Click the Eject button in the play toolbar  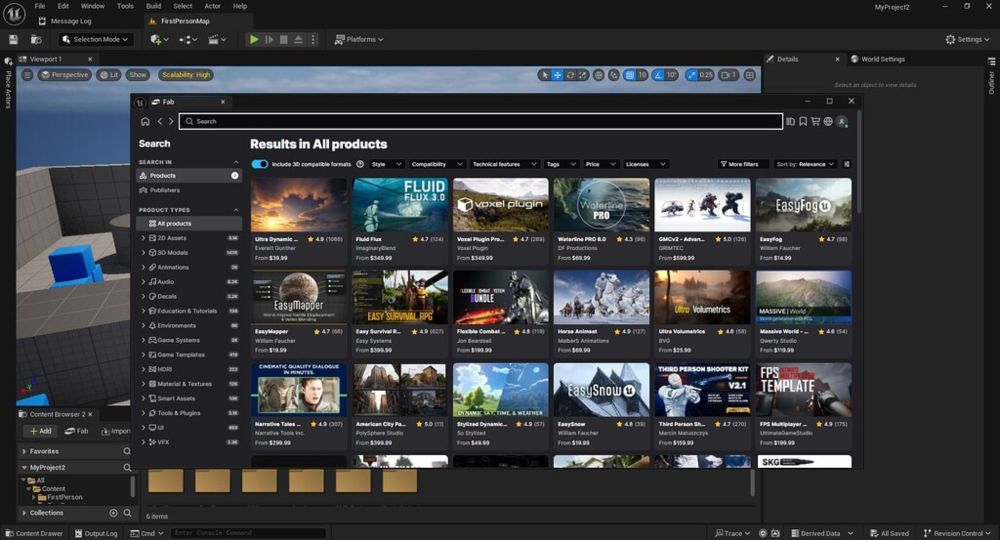[298, 40]
